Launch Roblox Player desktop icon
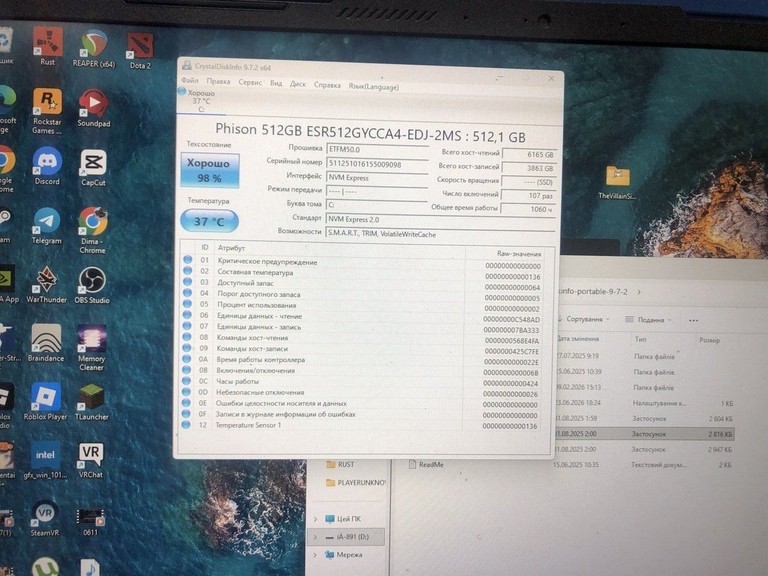 click(46, 401)
